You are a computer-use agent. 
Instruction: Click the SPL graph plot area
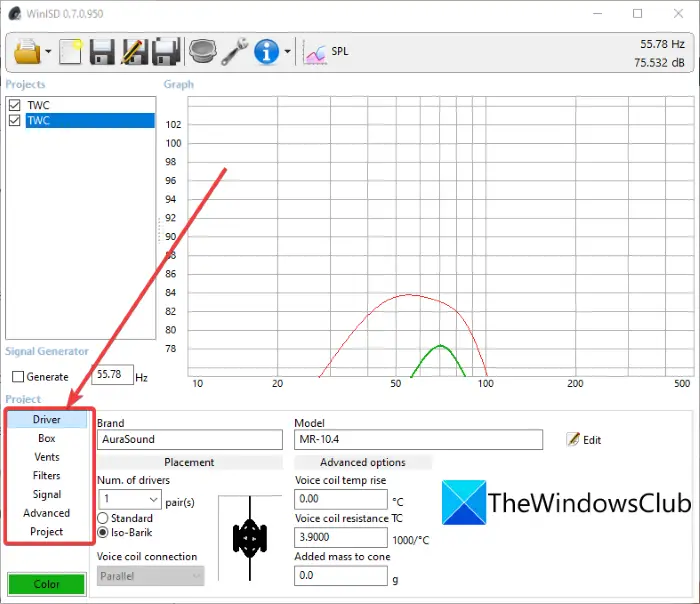(x=441, y=237)
